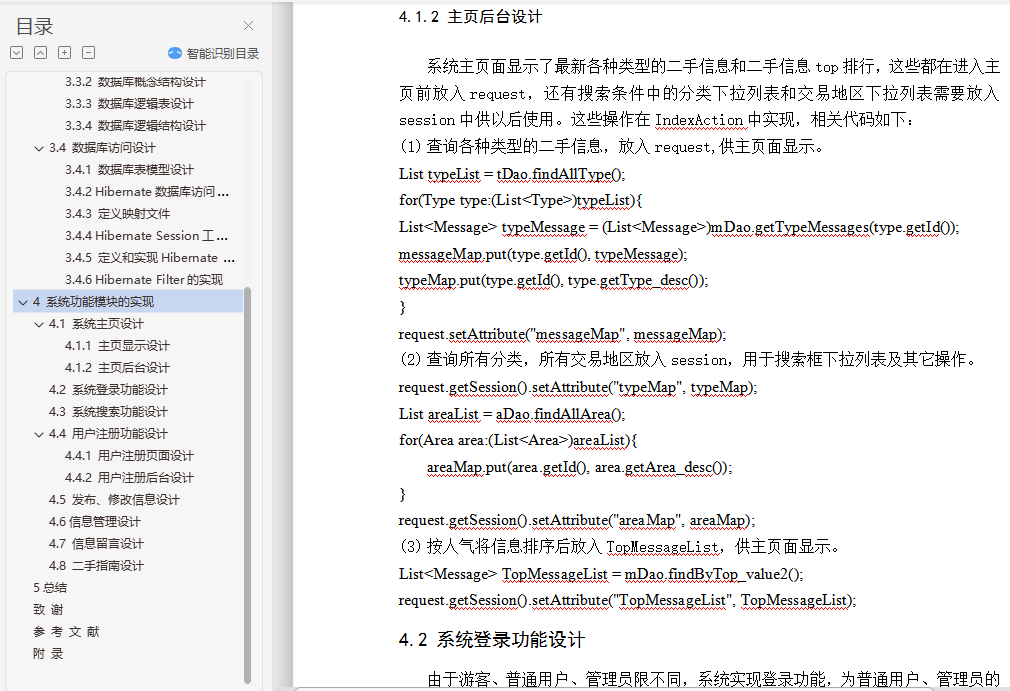This screenshot has height=691, width=1010.
Task: Click code line request.setAttribute("messageMap", messageMap);
Action: [562, 334]
